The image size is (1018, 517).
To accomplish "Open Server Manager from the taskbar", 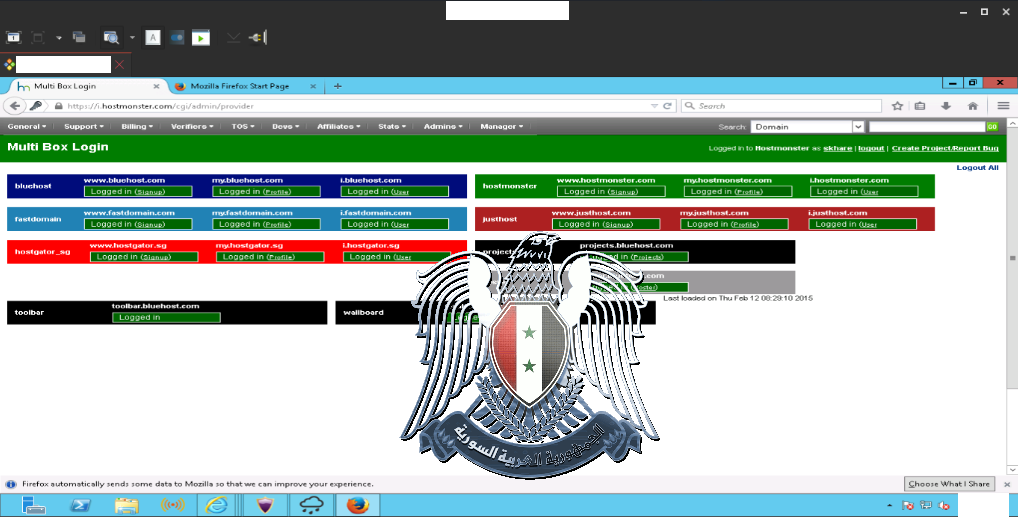I will [33, 505].
